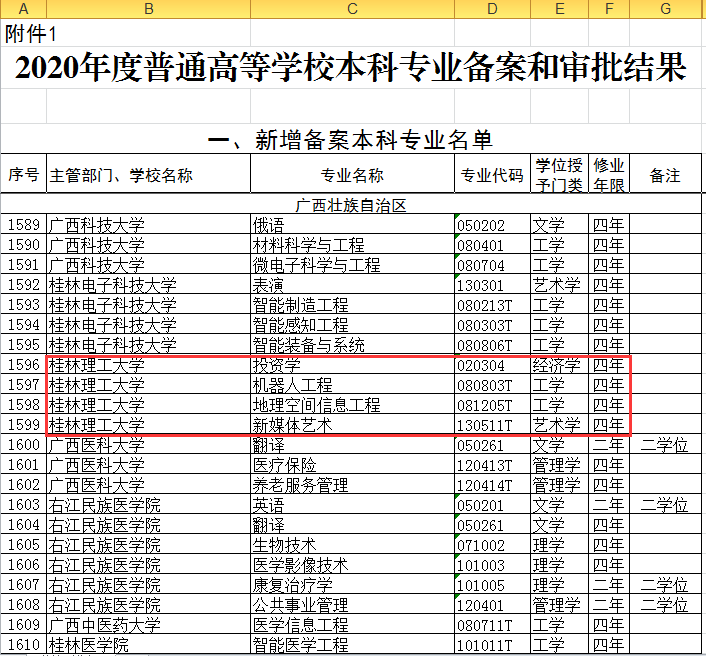Click the 专业名称 header cell
Screen dimensions: 706x656
coord(352,176)
